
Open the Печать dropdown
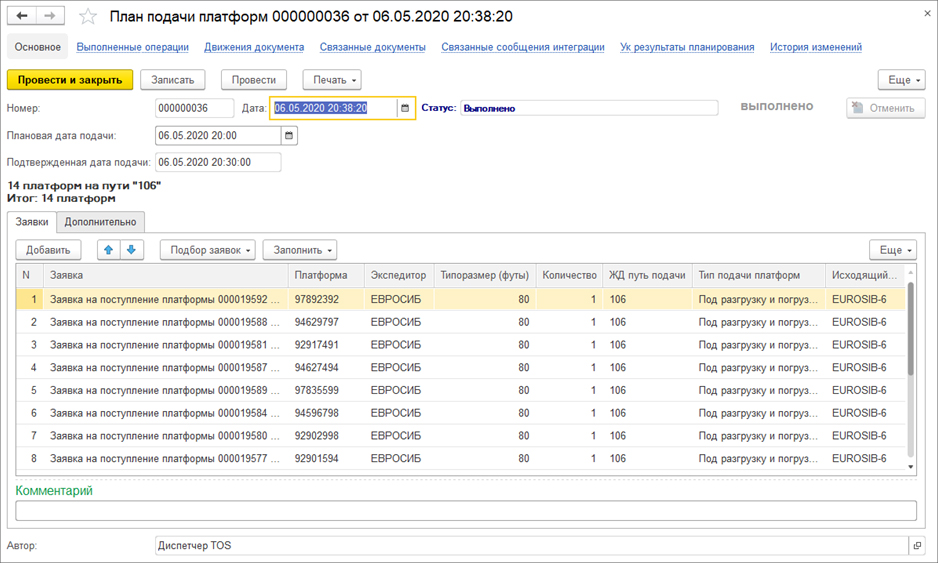[x=332, y=80]
